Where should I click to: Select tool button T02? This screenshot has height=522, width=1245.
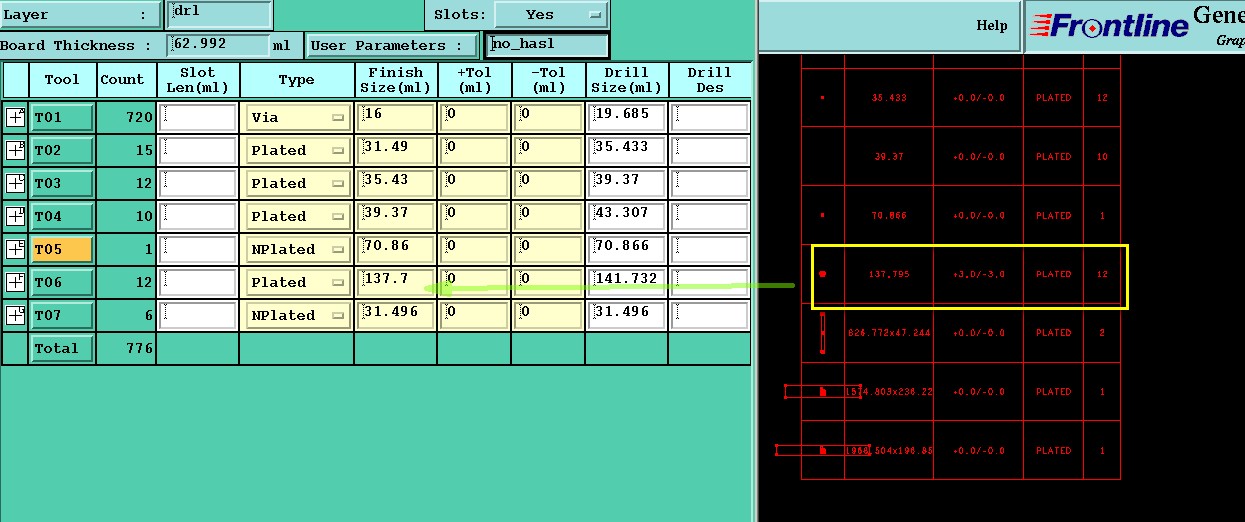(x=61, y=150)
